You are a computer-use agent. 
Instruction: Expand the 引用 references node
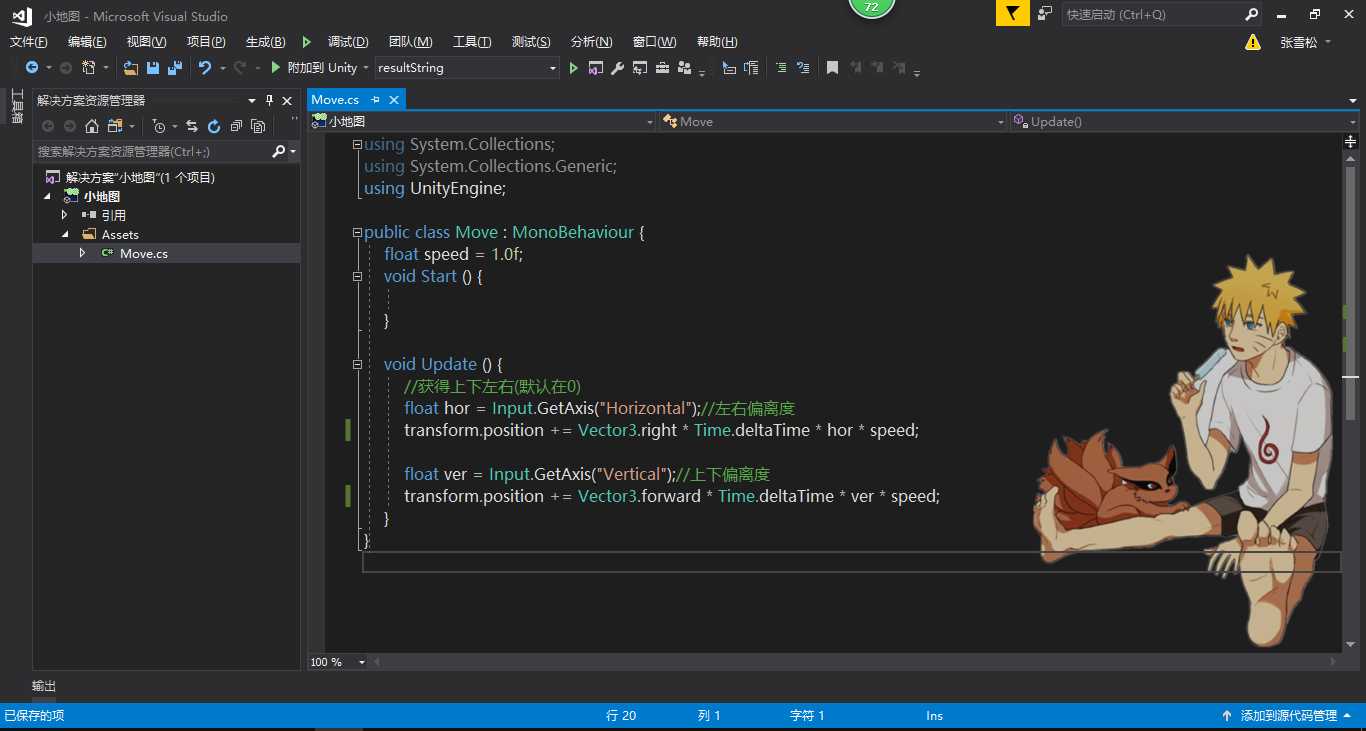65,215
